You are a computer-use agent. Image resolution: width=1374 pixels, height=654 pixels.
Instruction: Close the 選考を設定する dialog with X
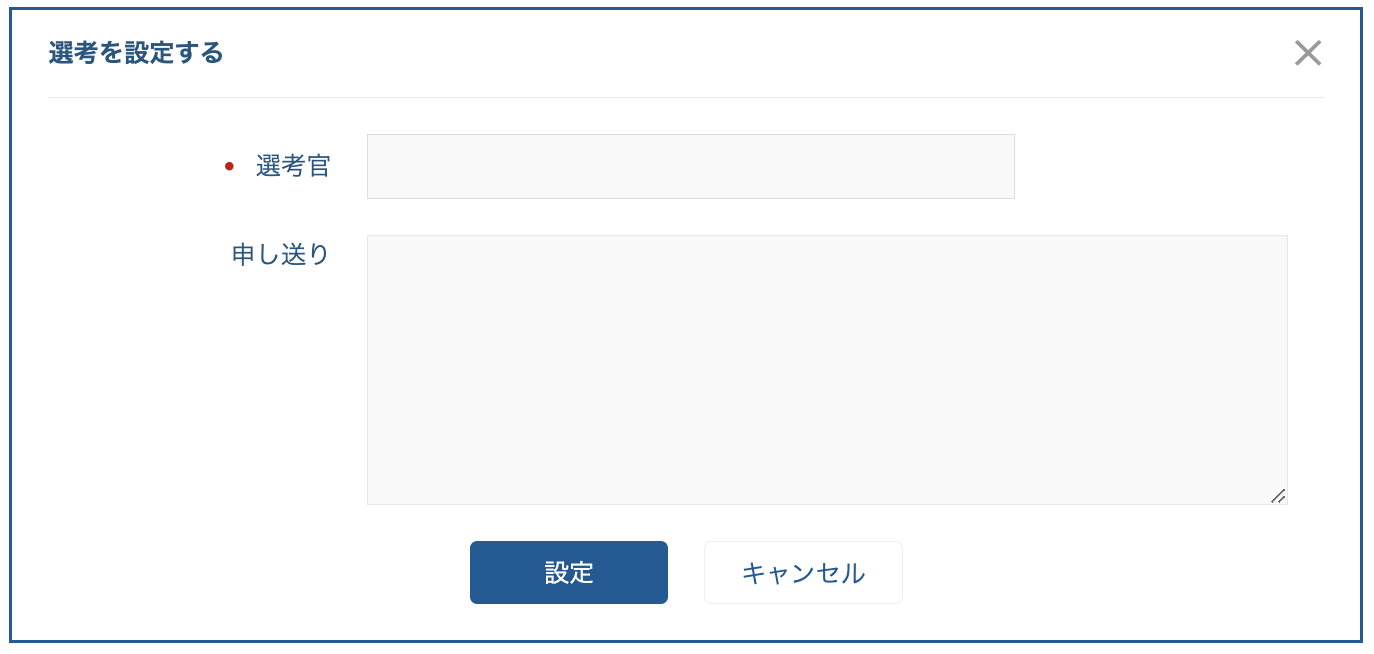point(1307,53)
